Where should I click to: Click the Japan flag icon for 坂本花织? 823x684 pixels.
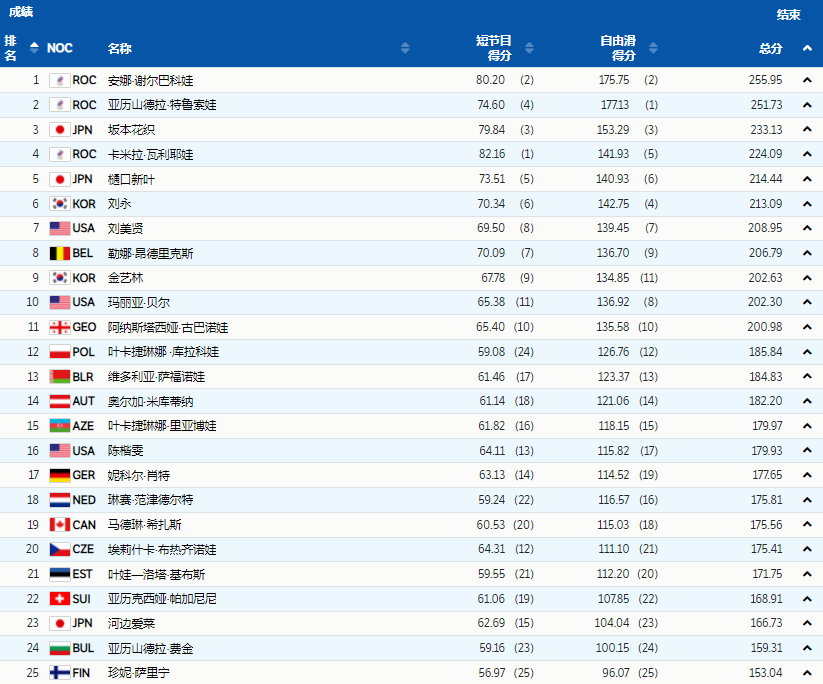click(x=60, y=130)
